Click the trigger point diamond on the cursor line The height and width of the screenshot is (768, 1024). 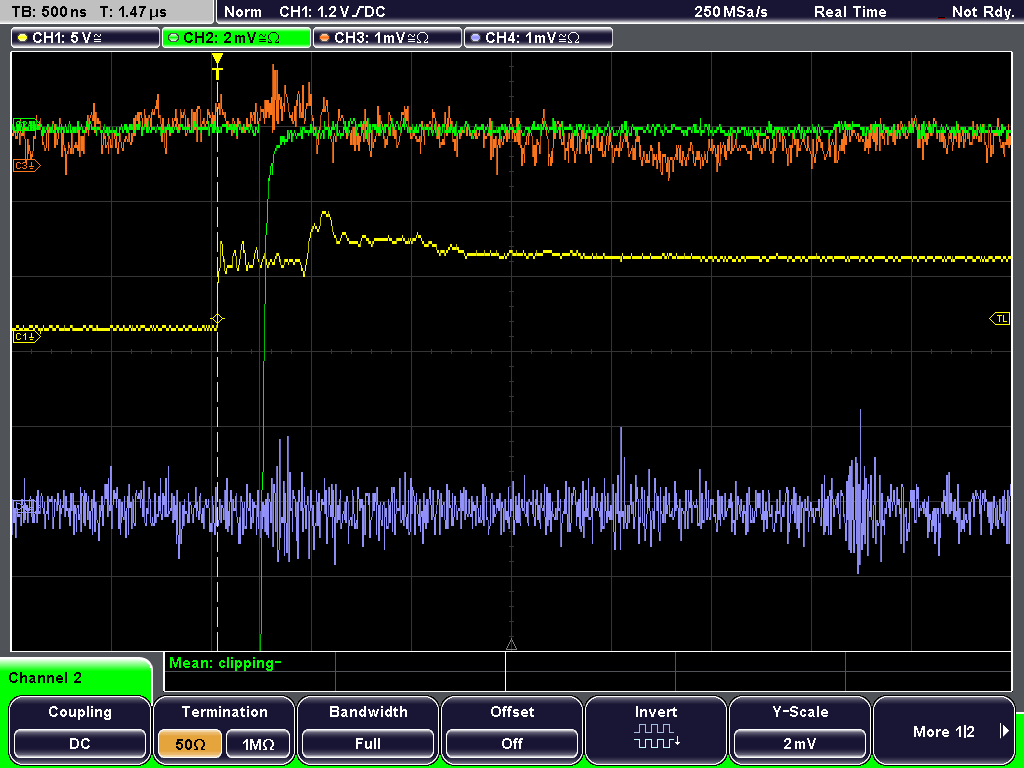coord(217,319)
